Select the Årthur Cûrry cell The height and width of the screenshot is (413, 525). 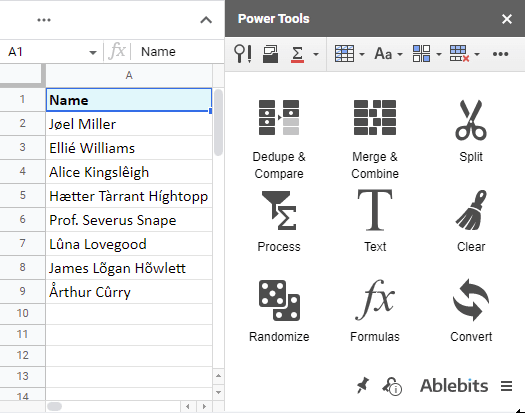129,292
